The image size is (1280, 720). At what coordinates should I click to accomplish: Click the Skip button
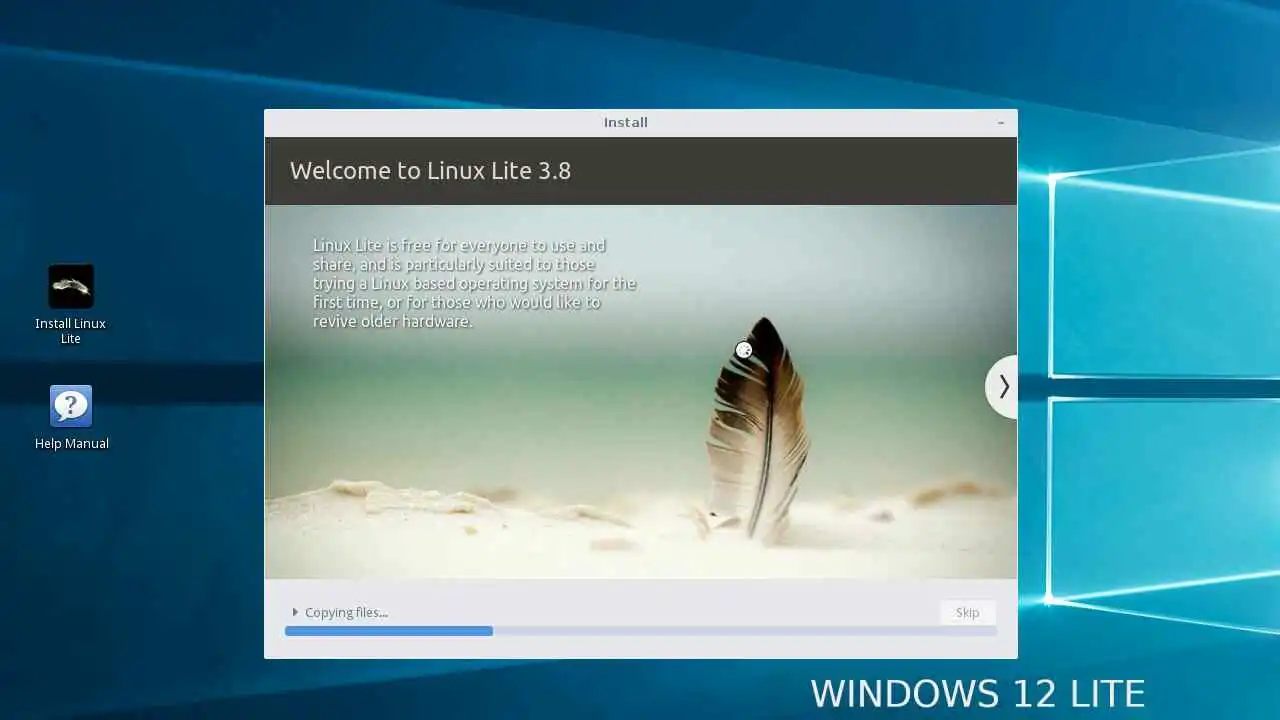pos(967,612)
